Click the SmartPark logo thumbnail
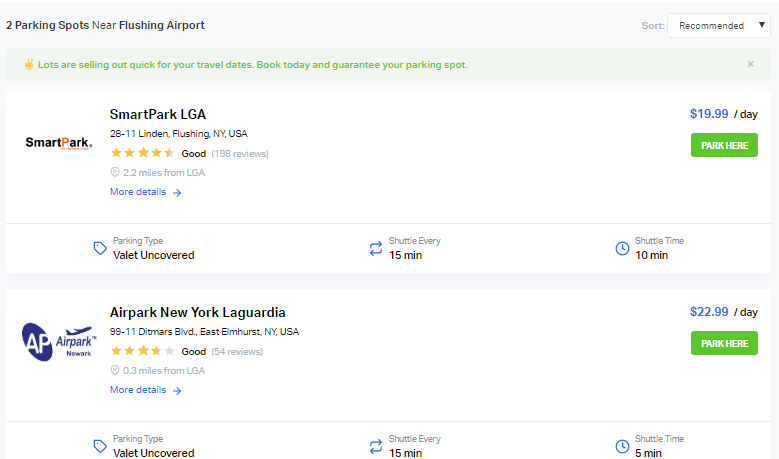Image resolution: width=779 pixels, height=459 pixels. tap(59, 143)
